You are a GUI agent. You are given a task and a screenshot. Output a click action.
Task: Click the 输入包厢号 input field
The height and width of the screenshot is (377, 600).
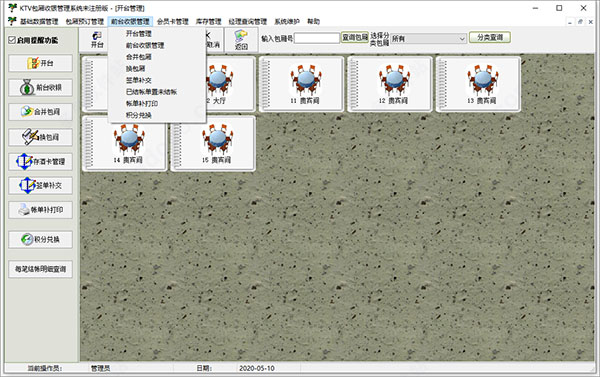pyautogui.click(x=317, y=38)
